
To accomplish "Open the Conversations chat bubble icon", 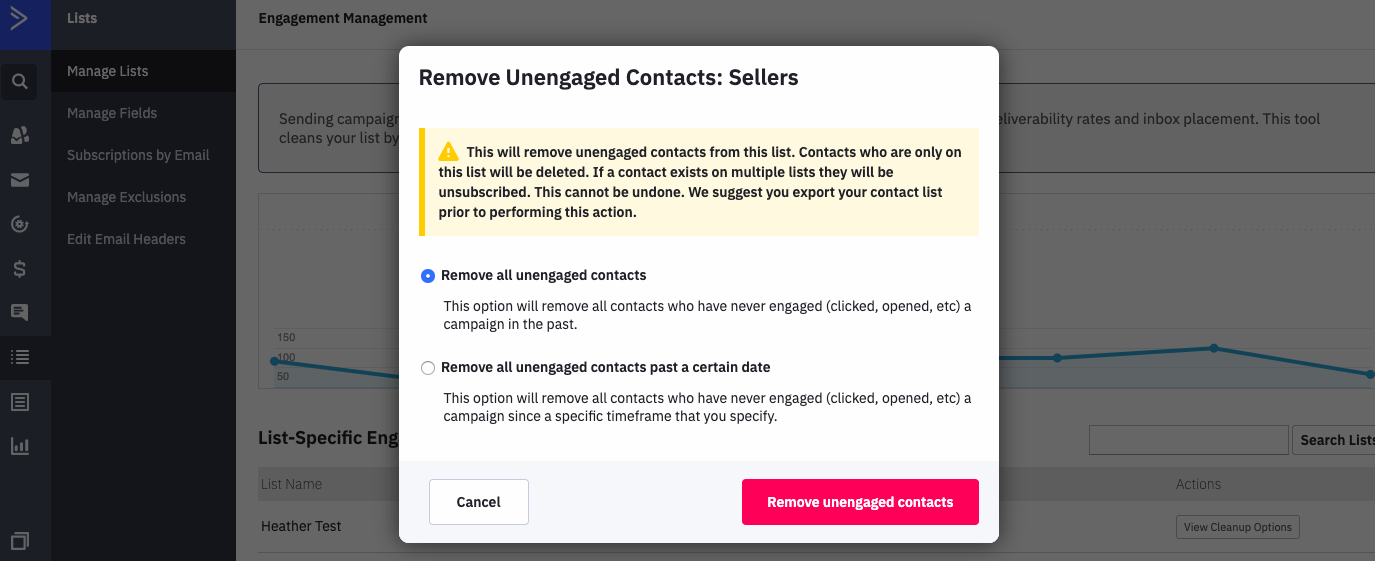I will [19, 312].
